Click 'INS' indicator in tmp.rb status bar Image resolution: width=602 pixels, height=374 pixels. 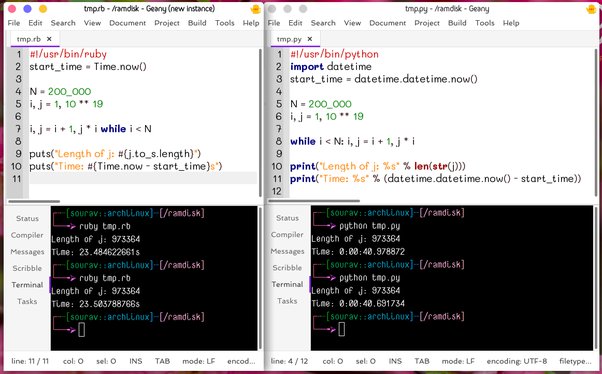click(136, 361)
